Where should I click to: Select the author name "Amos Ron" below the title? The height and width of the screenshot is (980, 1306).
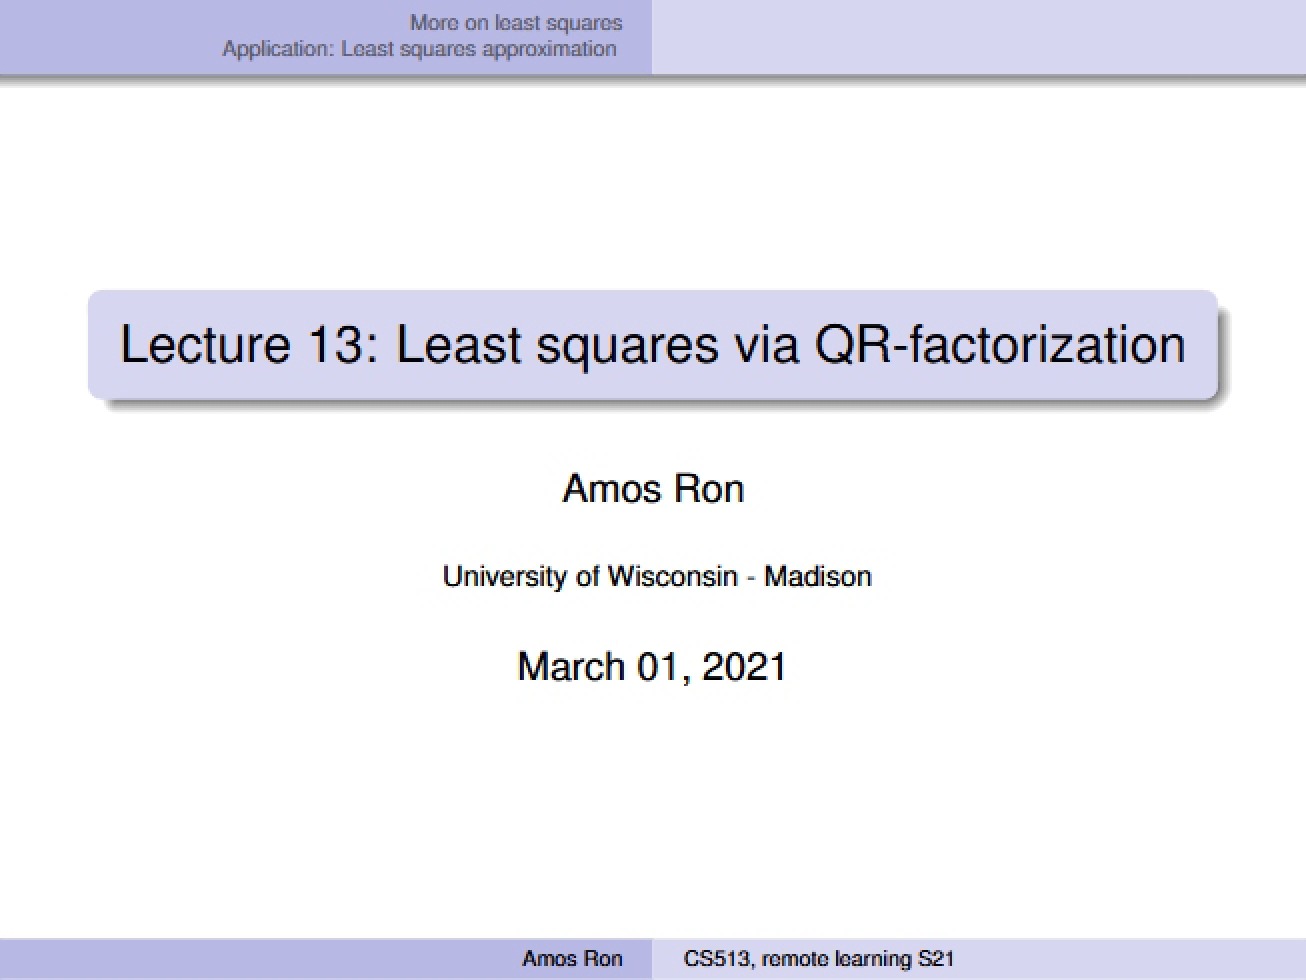(x=653, y=488)
